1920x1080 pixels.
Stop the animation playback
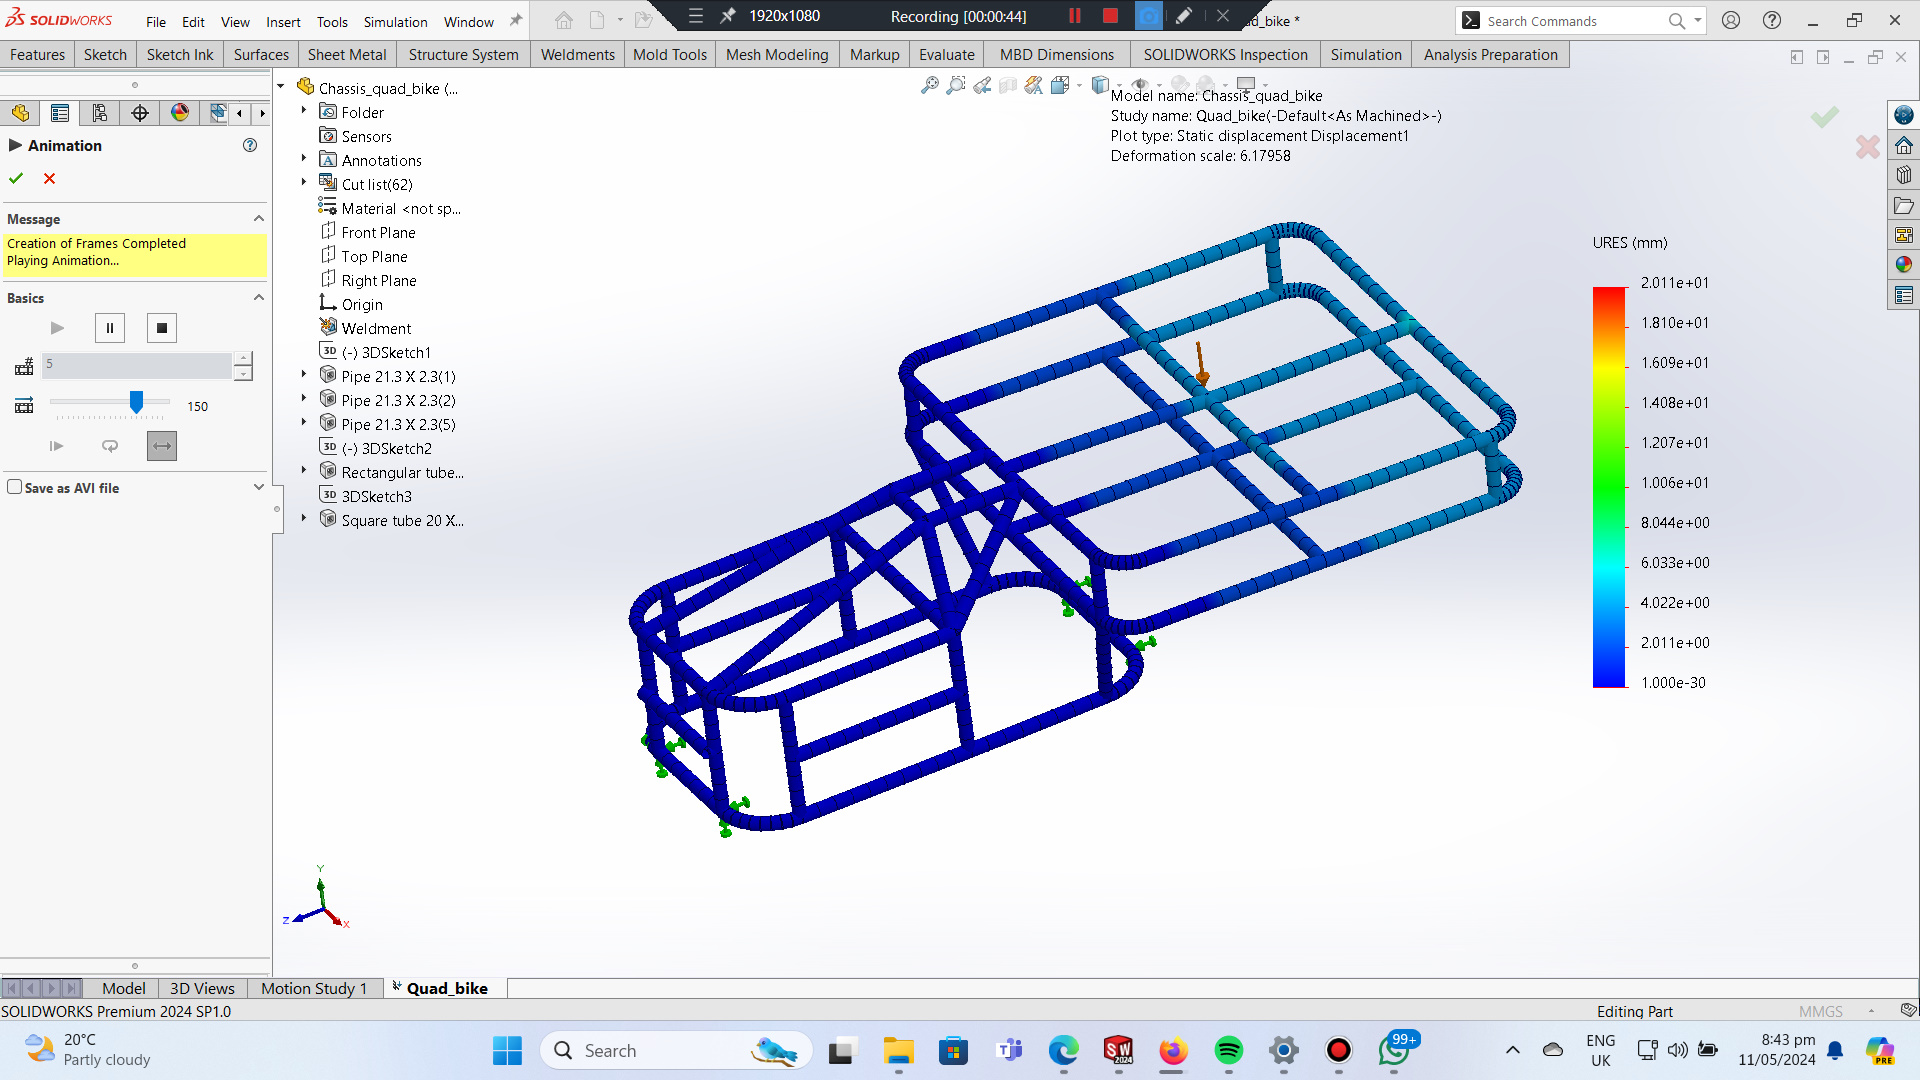point(162,328)
